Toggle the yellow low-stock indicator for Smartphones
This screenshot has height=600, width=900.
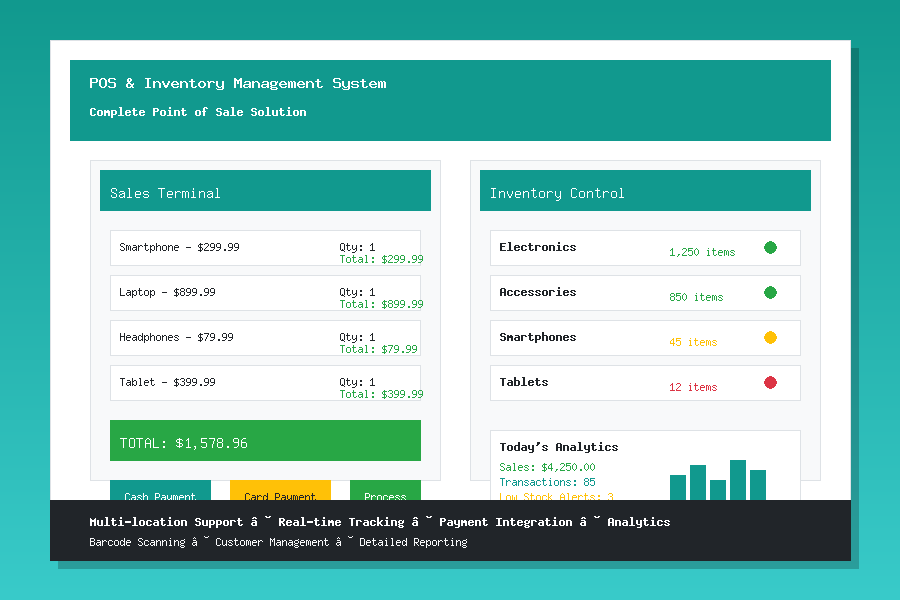point(769,337)
